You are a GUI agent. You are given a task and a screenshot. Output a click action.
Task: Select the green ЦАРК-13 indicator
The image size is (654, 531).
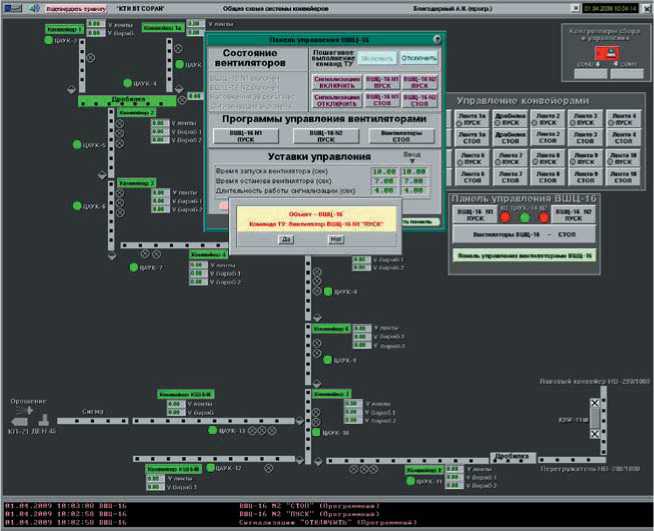click(213, 430)
